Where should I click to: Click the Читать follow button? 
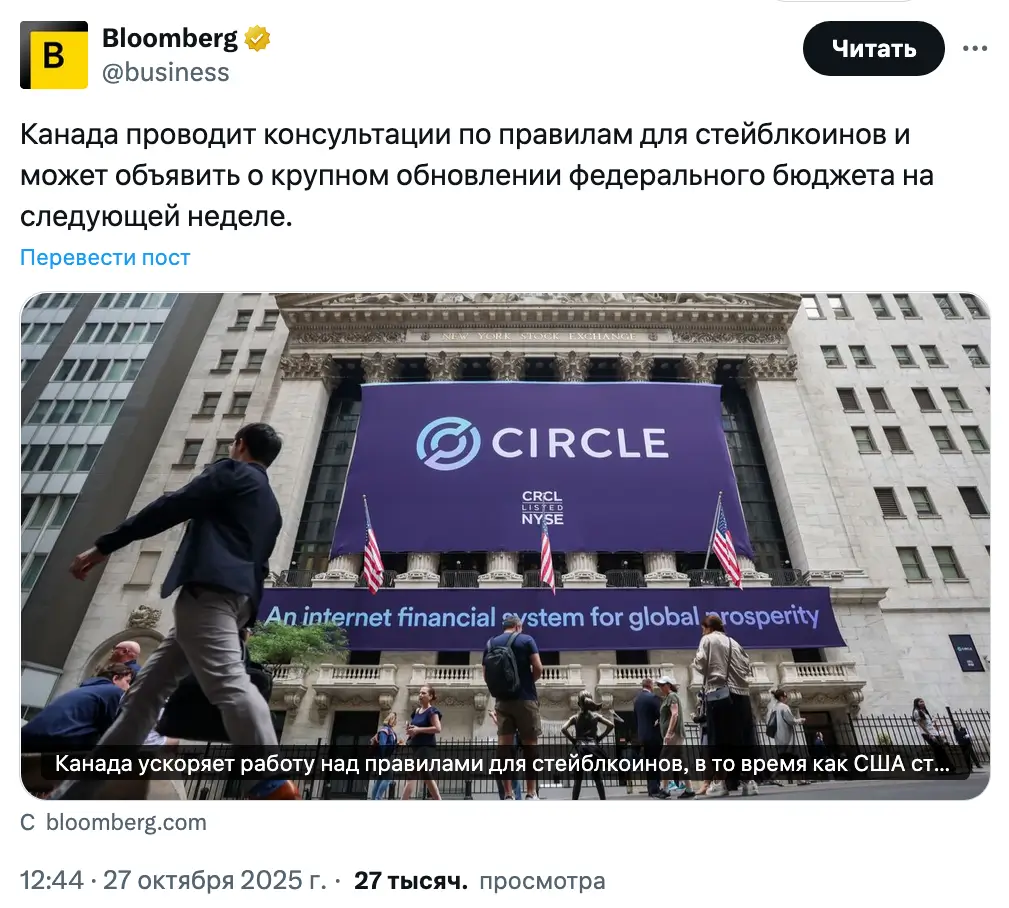point(873,48)
